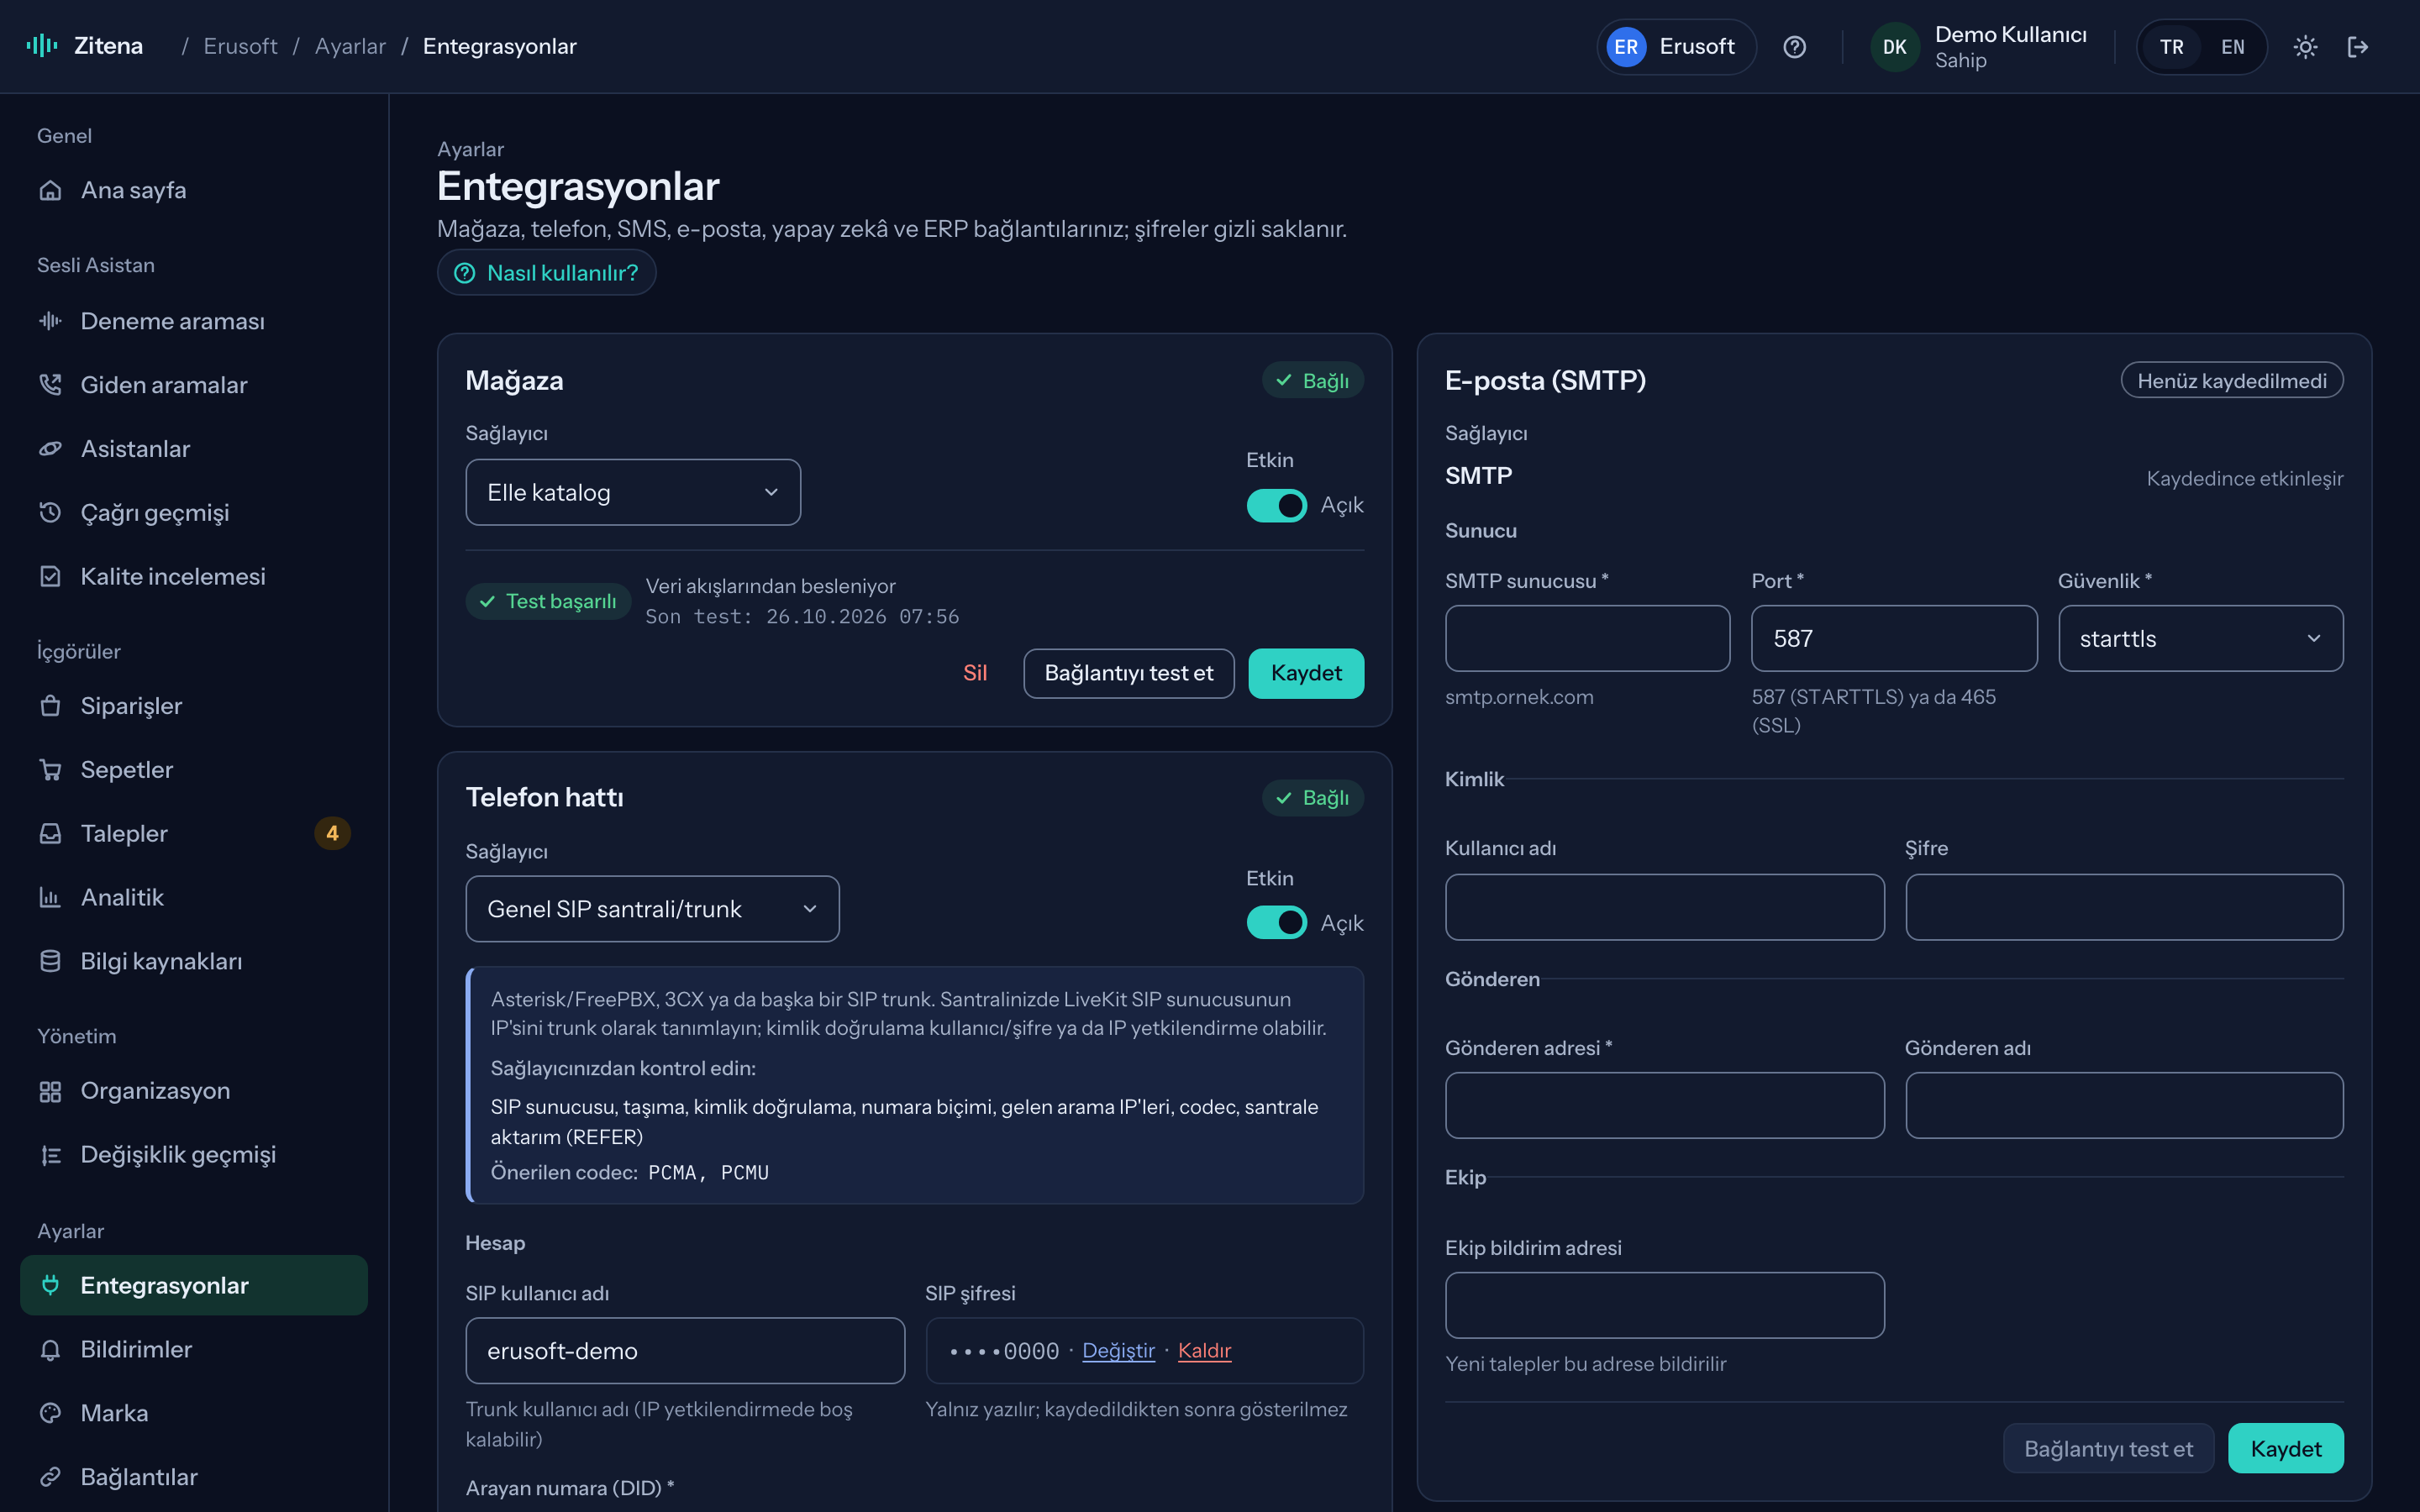Open the starttls Güvenlik dropdown
Viewport: 2420px width, 1512px height.
click(2200, 638)
